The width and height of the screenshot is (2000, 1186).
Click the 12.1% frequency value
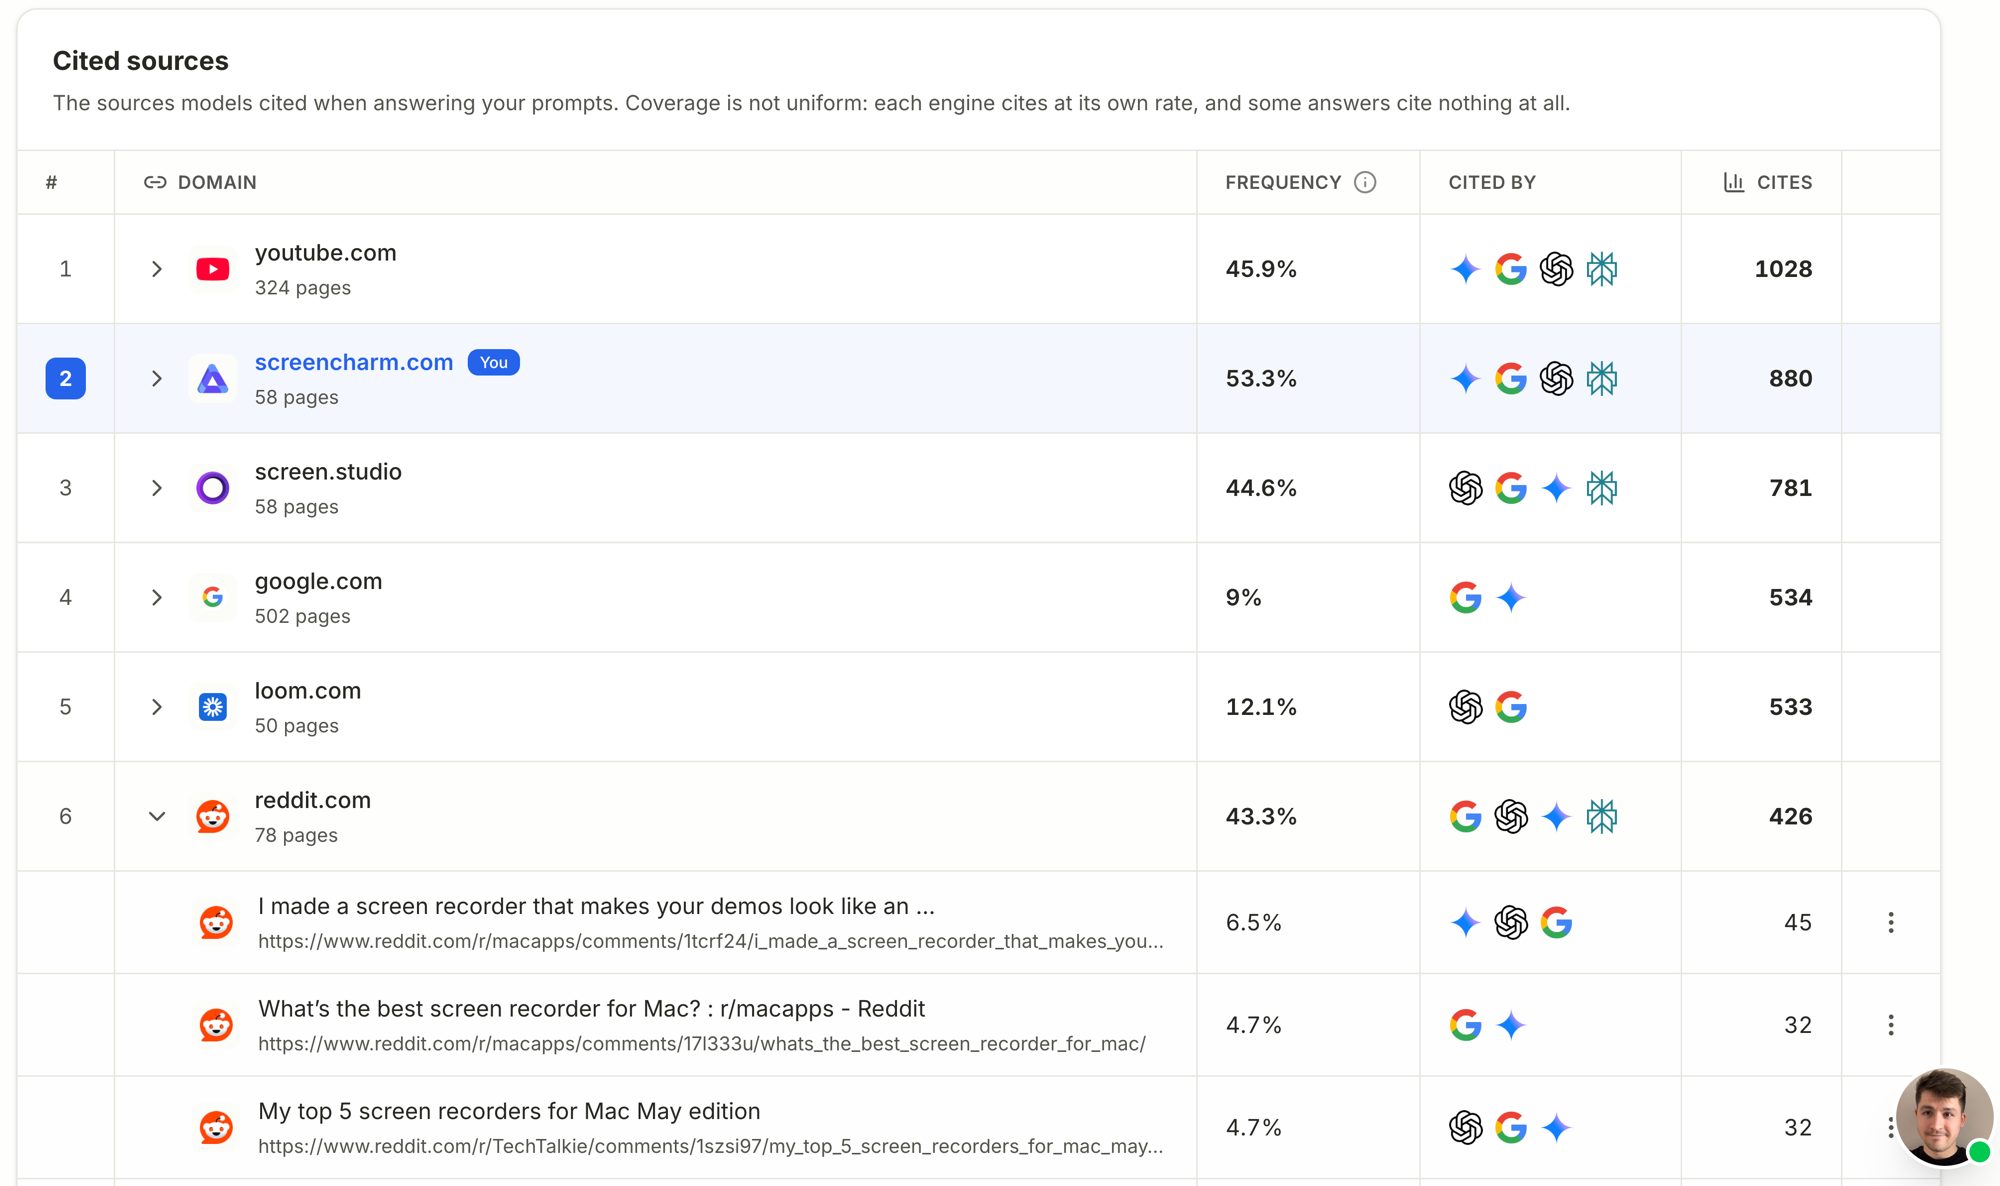[1261, 707]
